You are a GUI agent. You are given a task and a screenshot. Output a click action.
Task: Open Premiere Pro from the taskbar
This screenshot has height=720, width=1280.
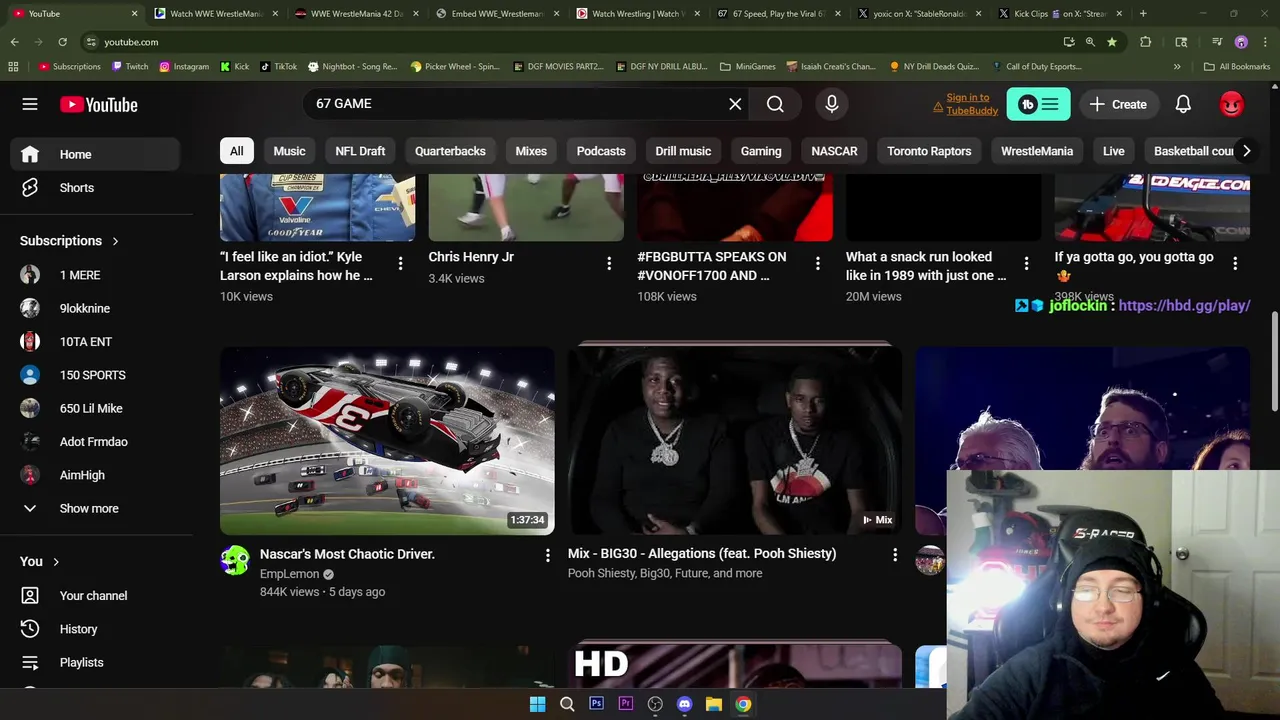coord(625,704)
